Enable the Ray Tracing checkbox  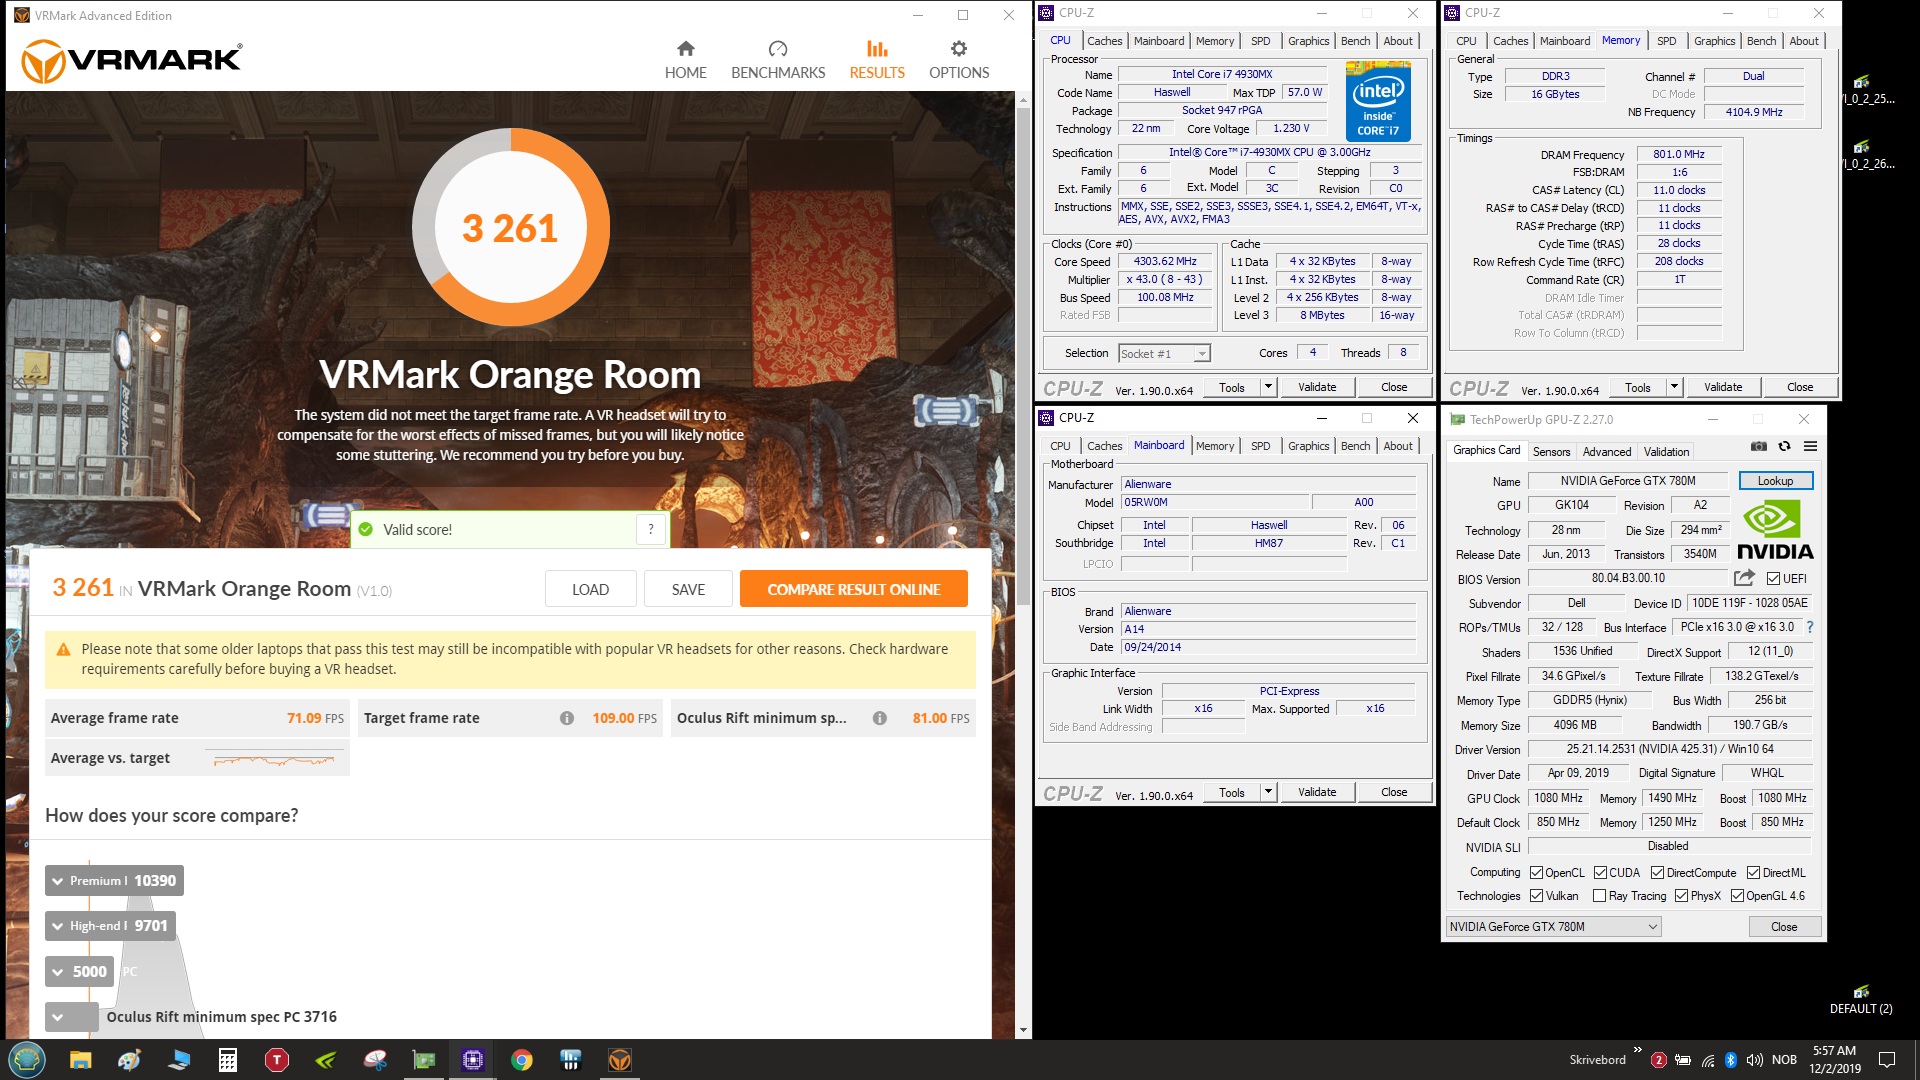tap(1600, 896)
